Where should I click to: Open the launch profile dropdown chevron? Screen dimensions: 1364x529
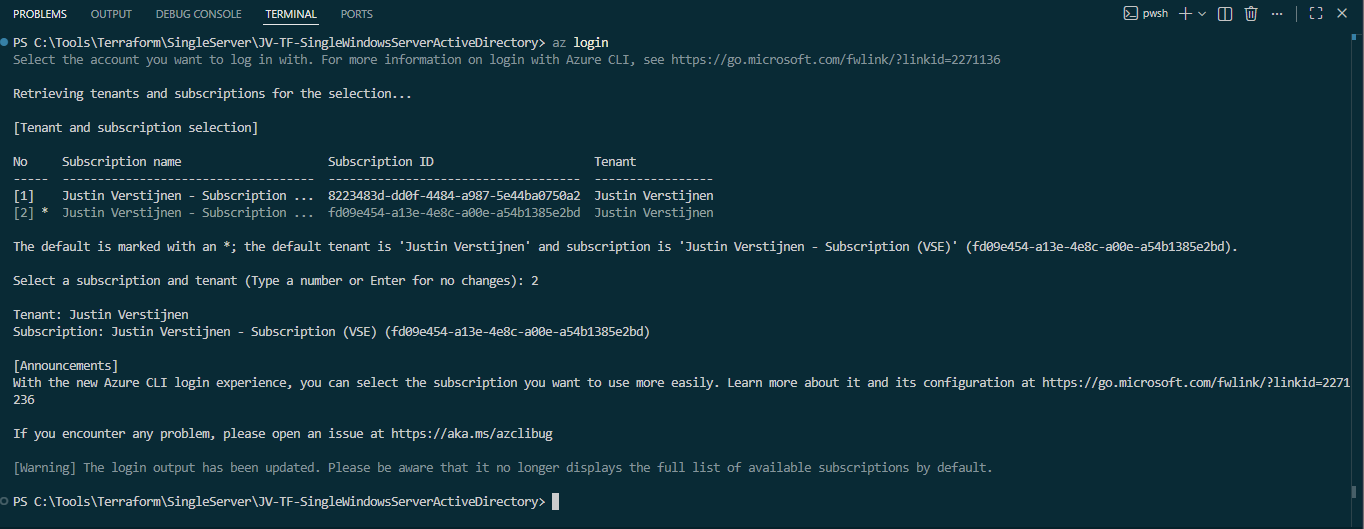[x=1202, y=14]
